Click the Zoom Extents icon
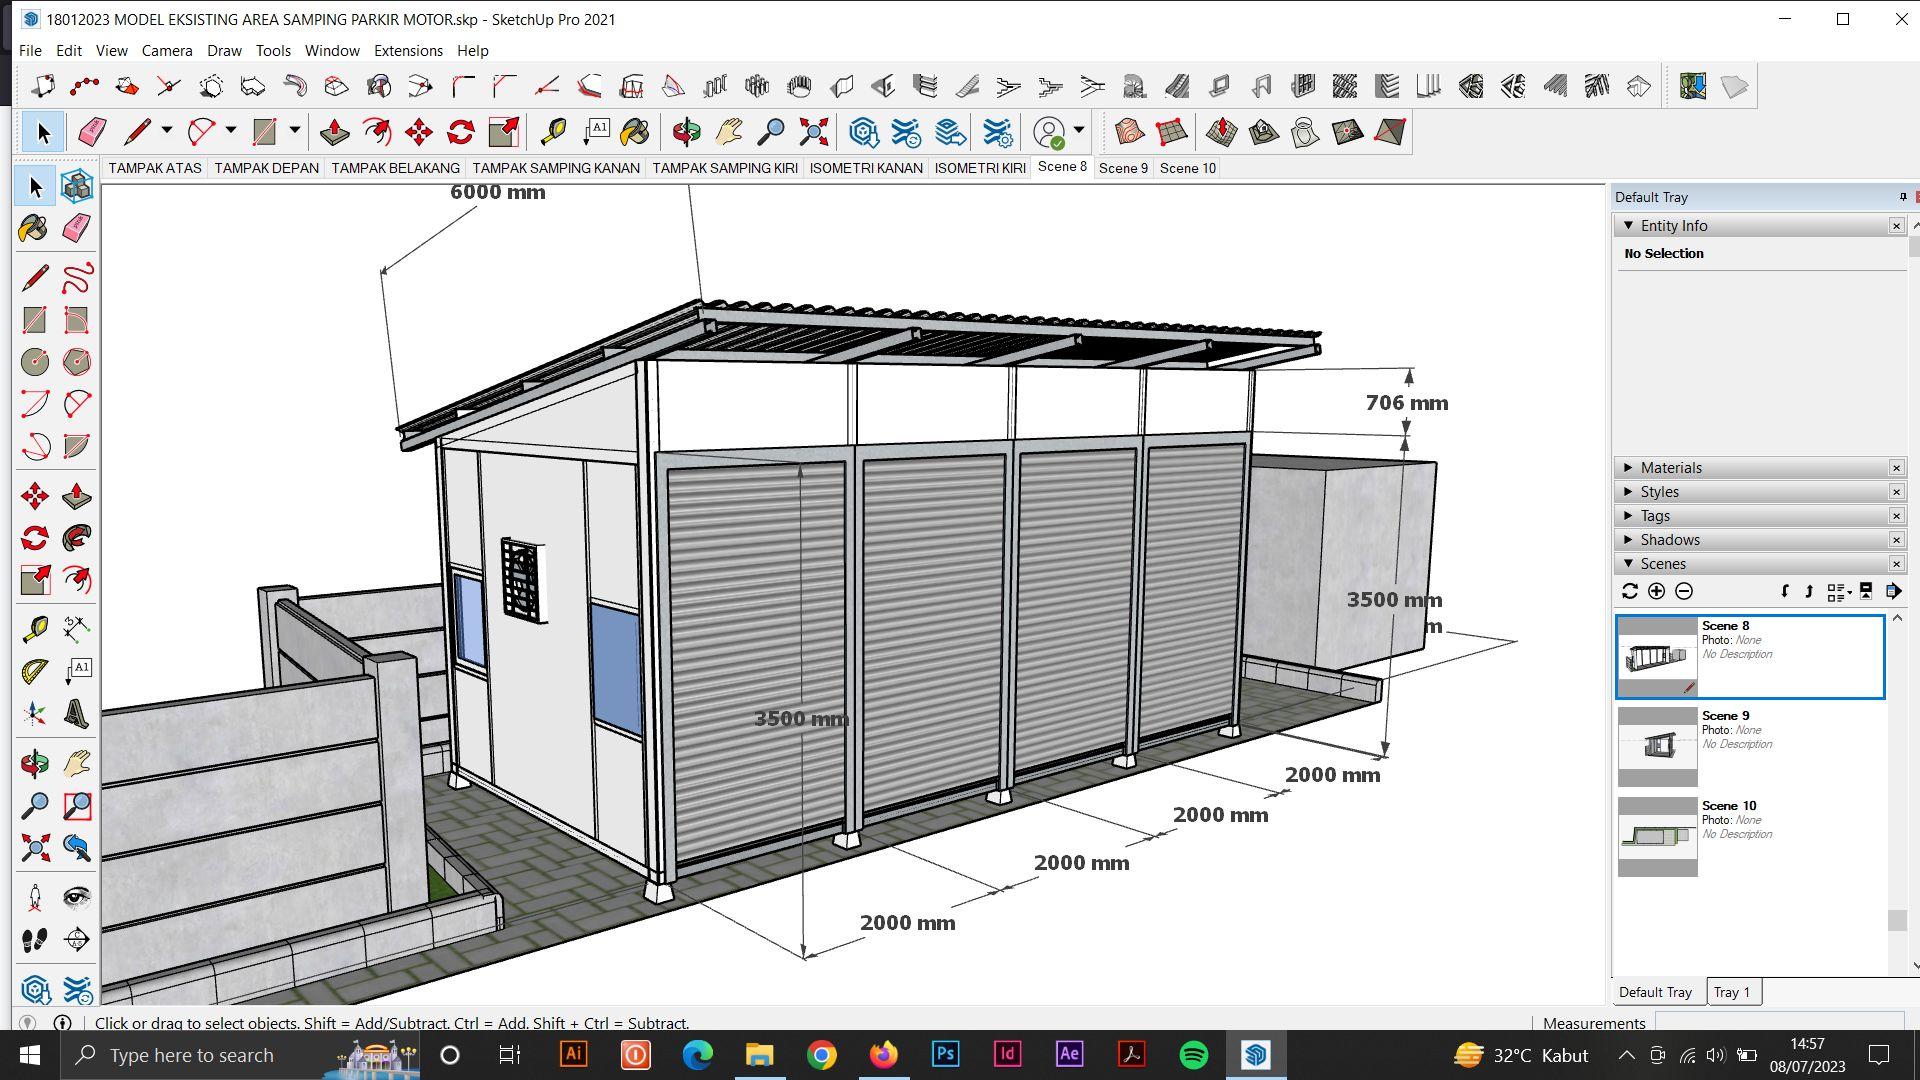The height and width of the screenshot is (1080, 1920). coord(34,848)
